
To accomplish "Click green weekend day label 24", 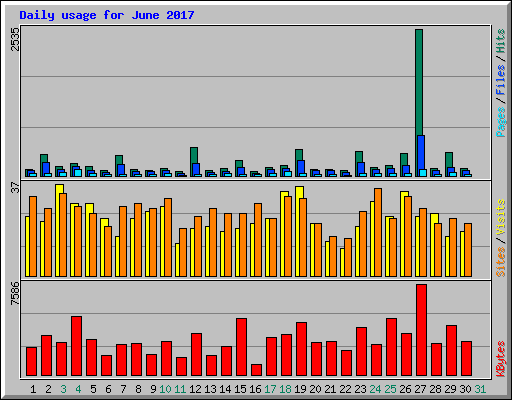I will (x=375, y=389).
